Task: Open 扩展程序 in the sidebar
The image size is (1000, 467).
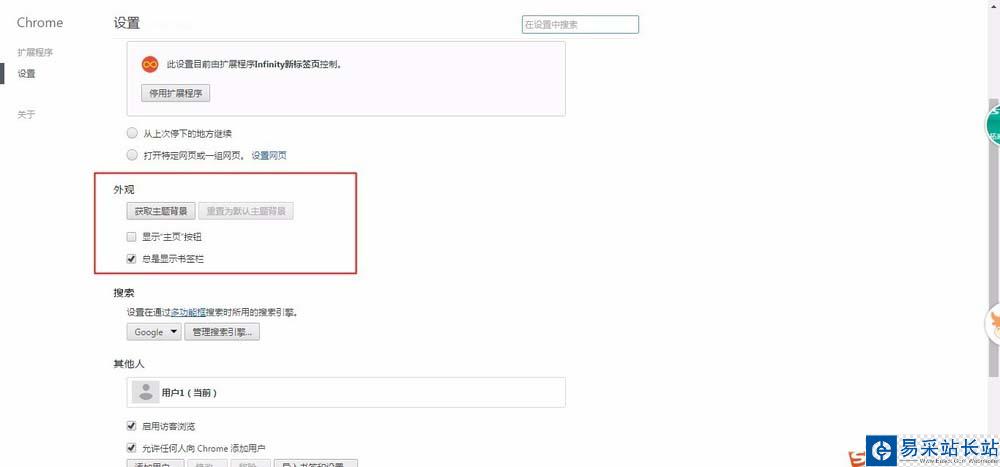Action: 35,52
